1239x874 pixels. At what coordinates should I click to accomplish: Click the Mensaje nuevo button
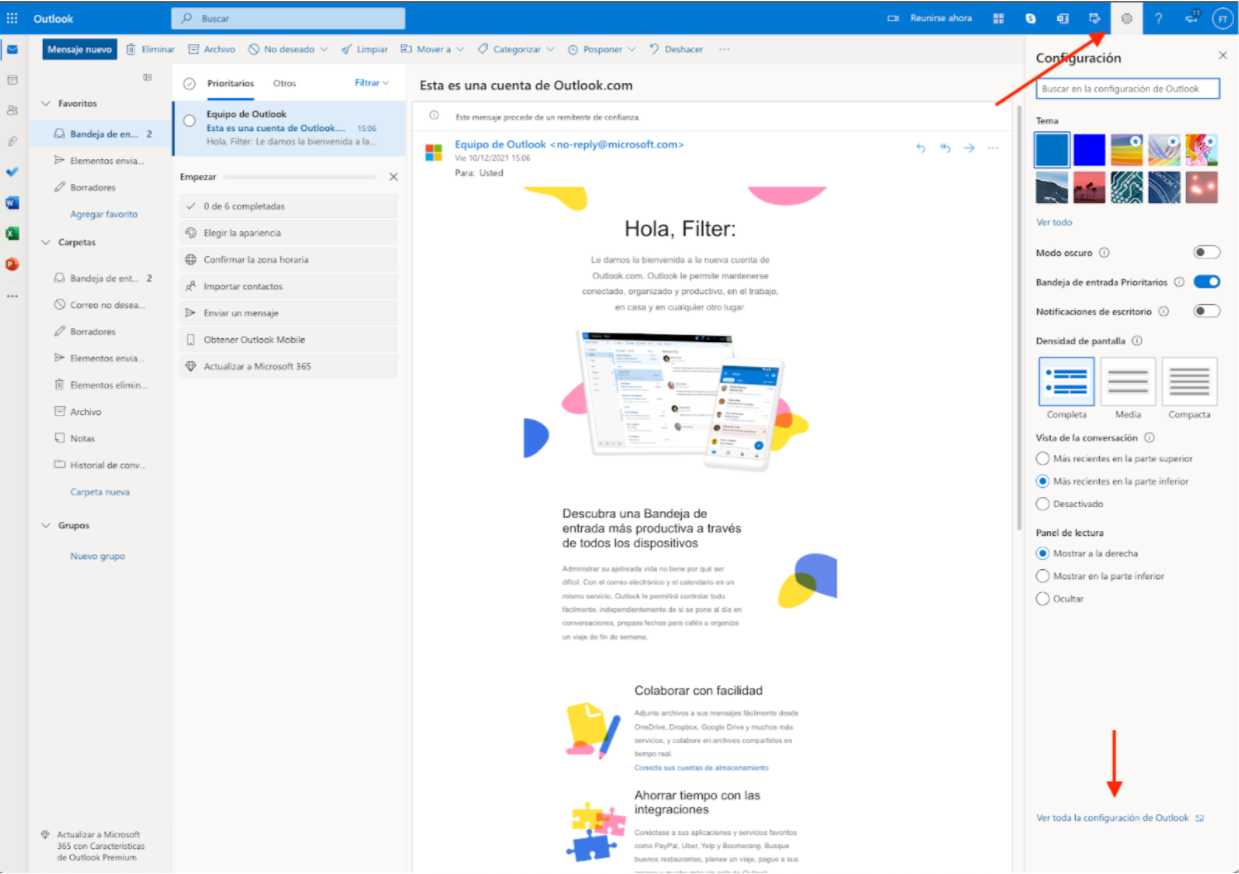79,49
